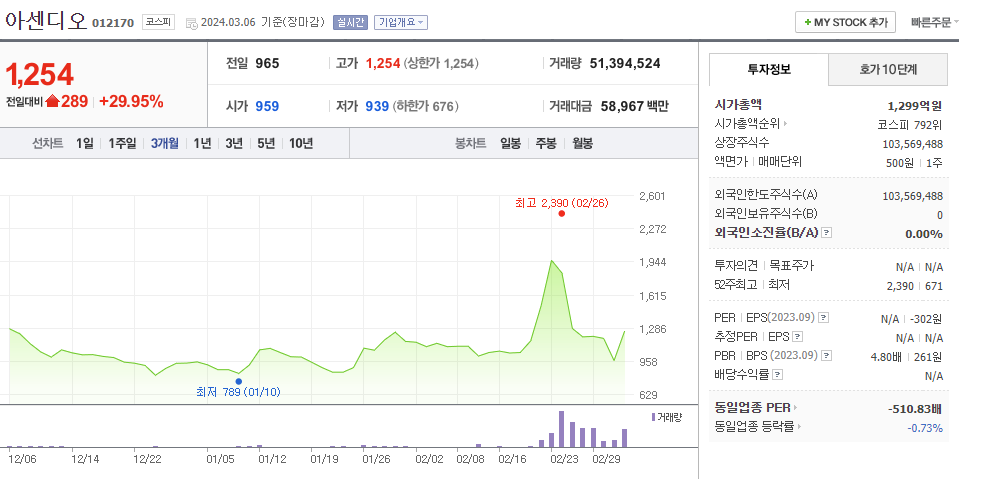Select the 10년 line chart period
Image resolution: width=983 pixels, height=479 pixels.
[301, 143]
